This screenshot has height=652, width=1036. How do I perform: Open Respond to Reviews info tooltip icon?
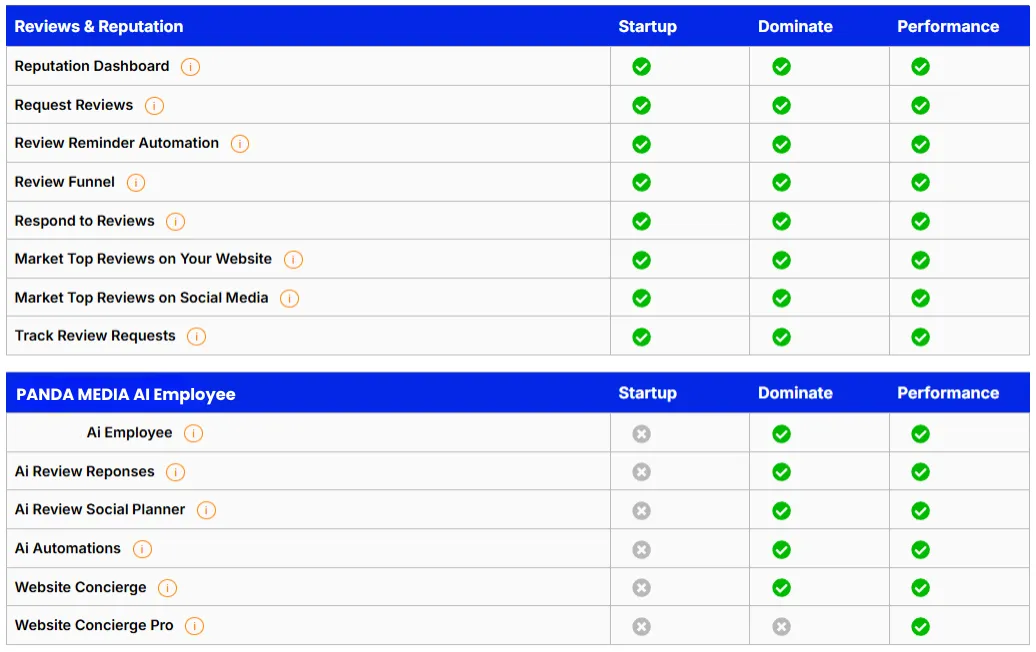click(175, 222)
